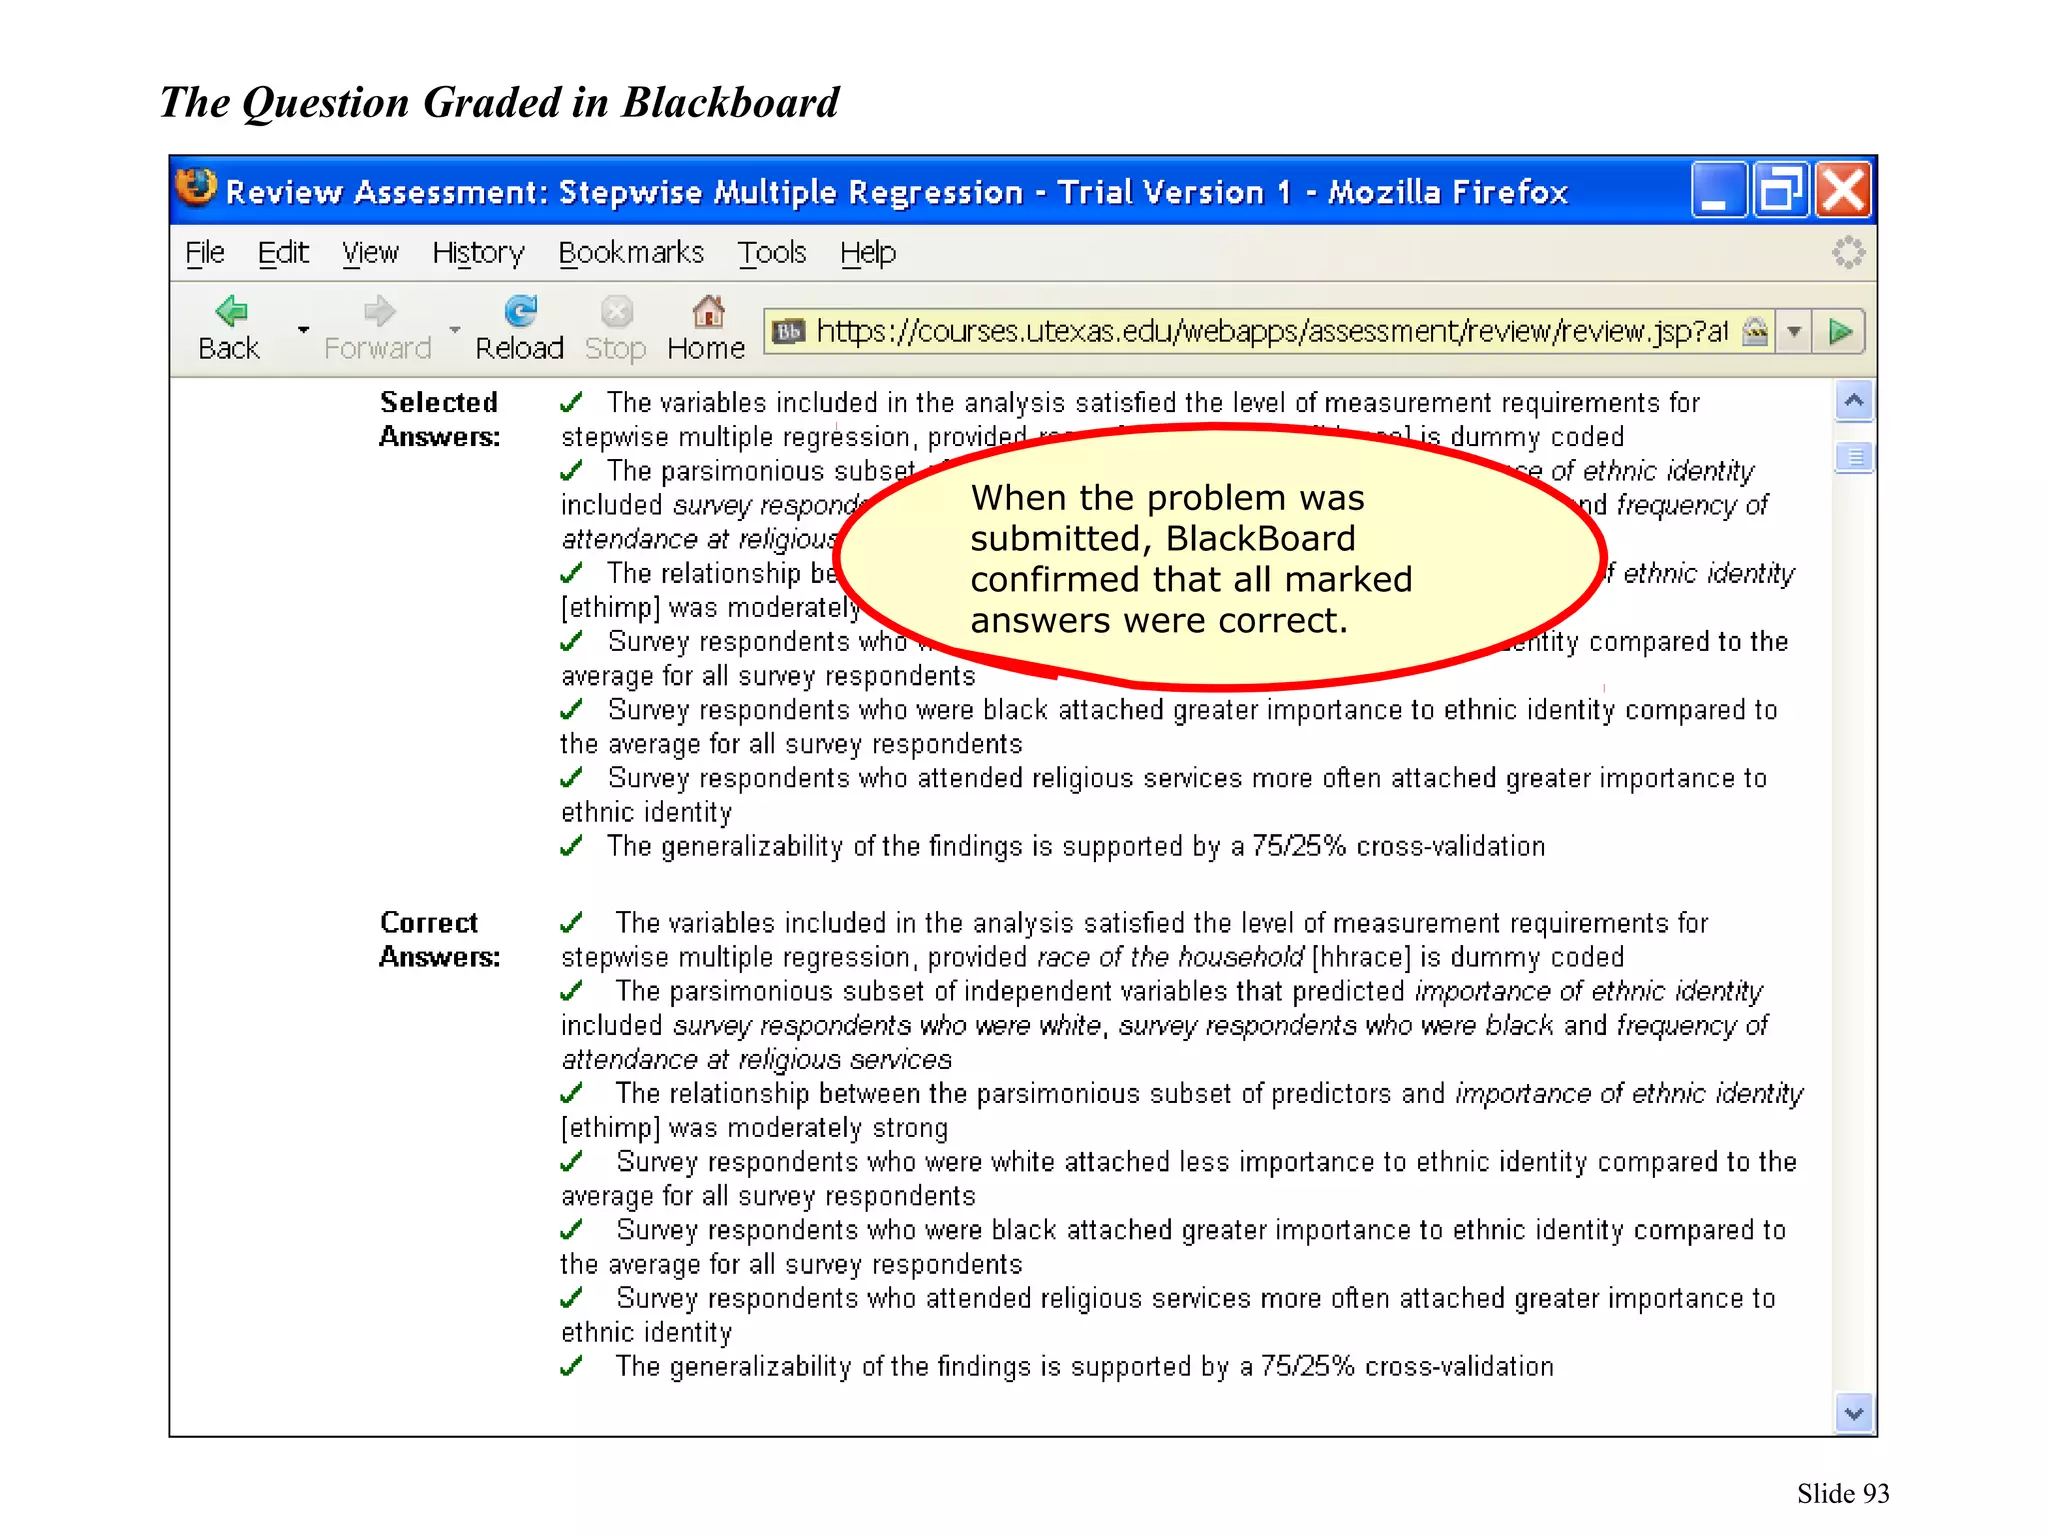The width and height of the screenshot is (2048, 1536).
Task: Click the vertical scrollbar thumb
Action: 1854,458
